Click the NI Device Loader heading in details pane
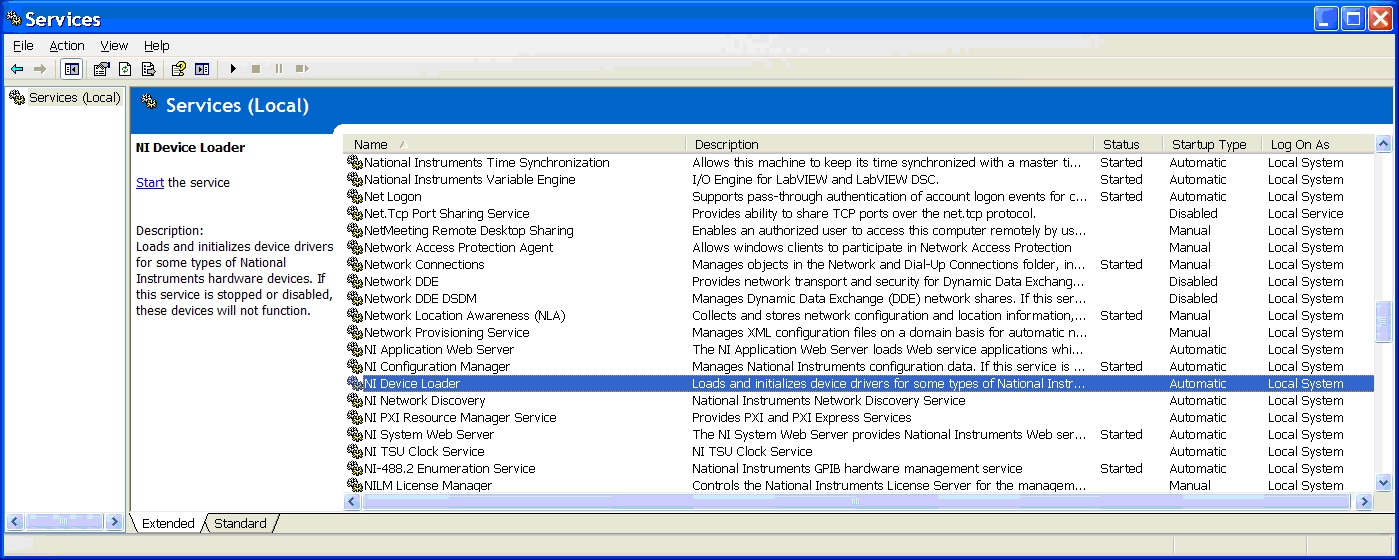The width and height of the screenshot is (1399, 560). point(190,147)
